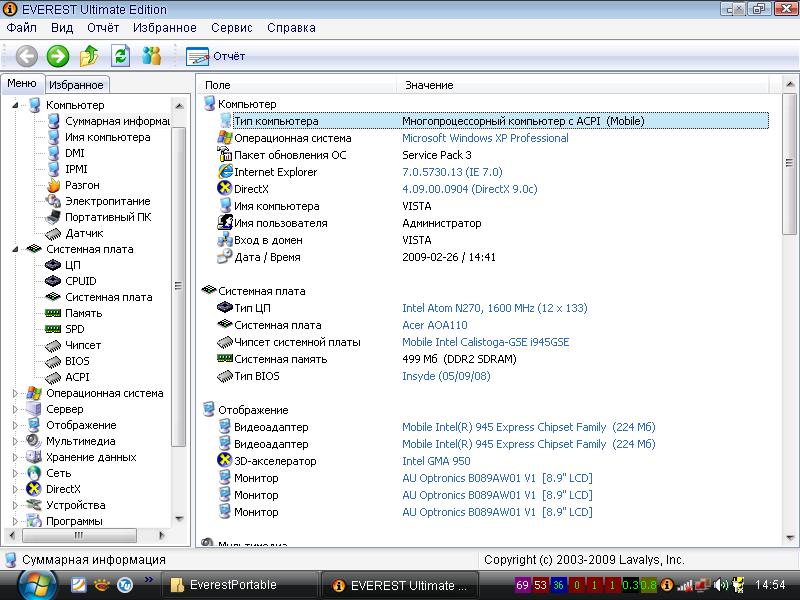The image size is (800, 600).
Task: Open the Intel GMA 950 link
Action: click(x=436, y=461)
